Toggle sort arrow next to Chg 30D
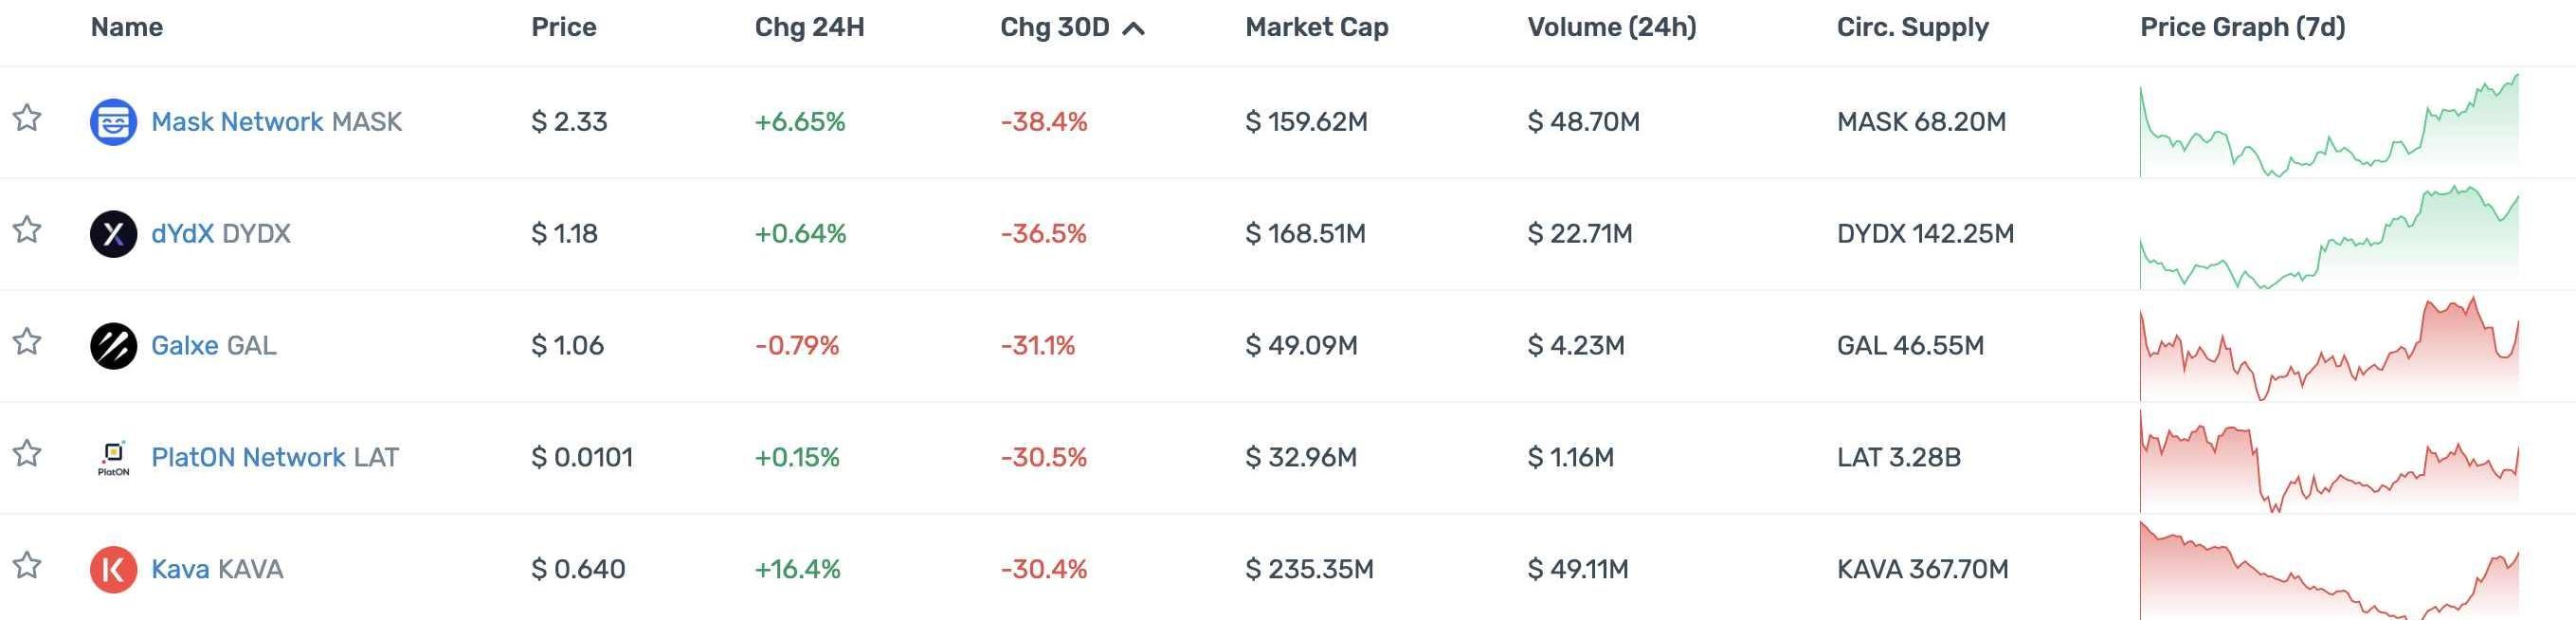The width and height of the screenshot is (2576, 620). pos(1133,29)
